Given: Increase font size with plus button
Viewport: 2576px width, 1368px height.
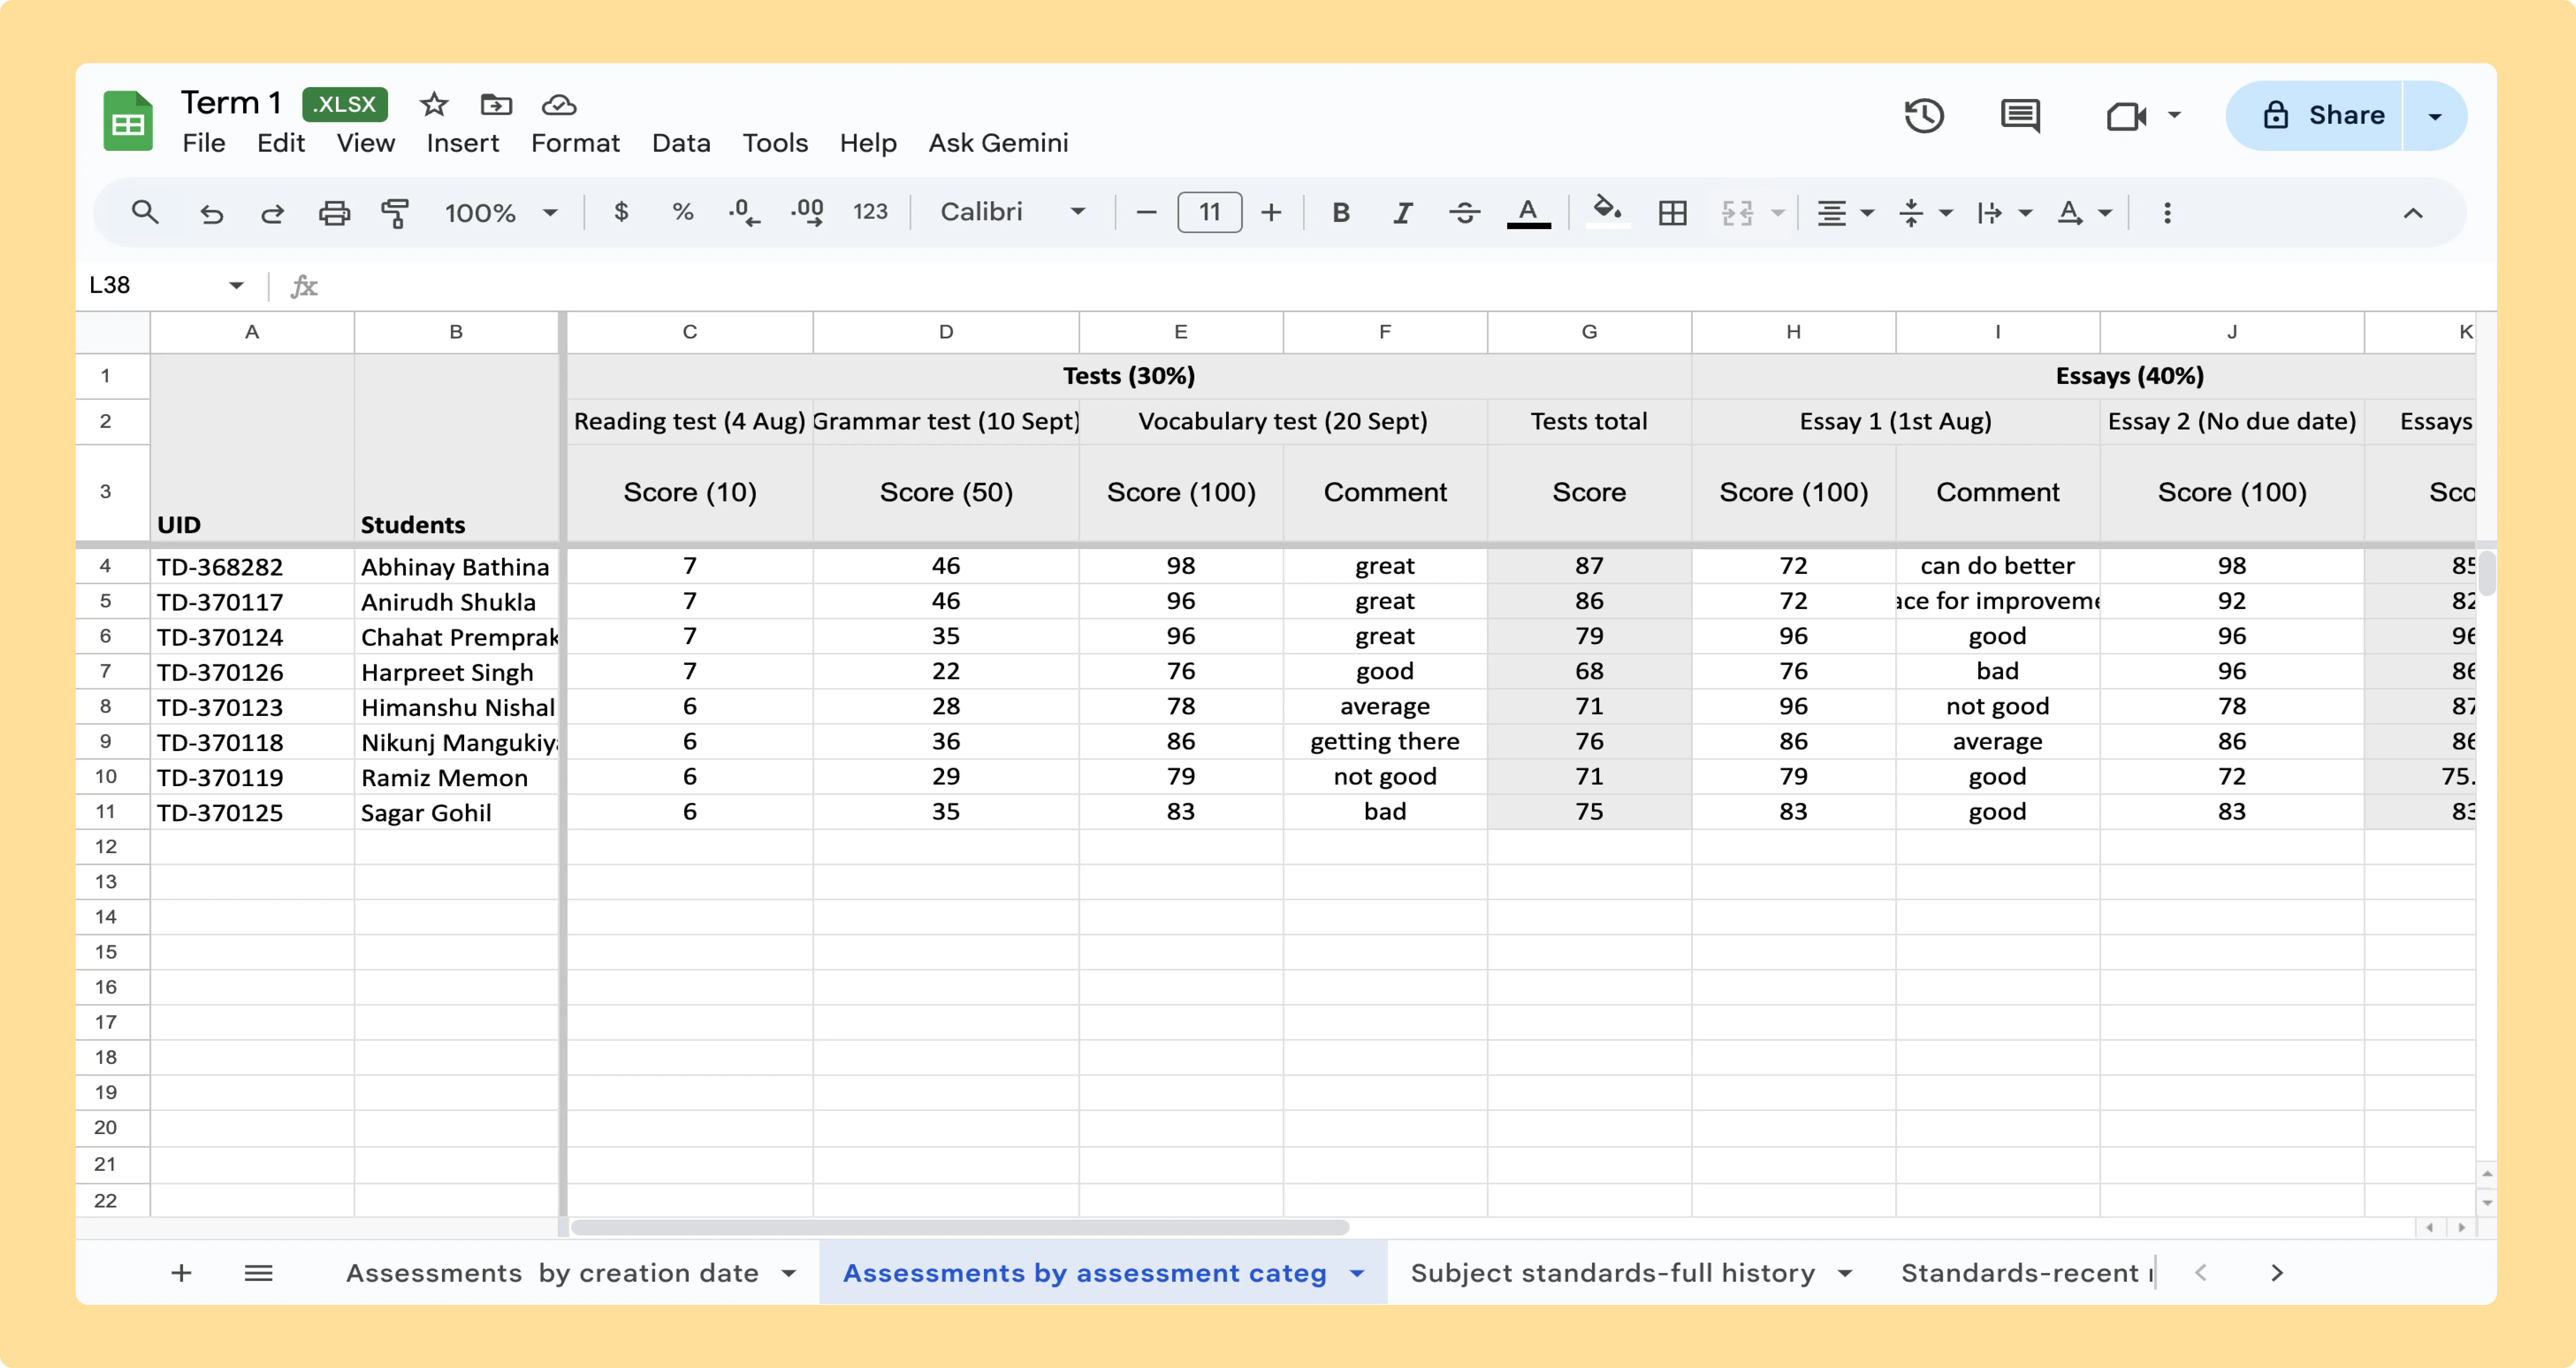Looking at the screenshot, I should [x=1271, y=212].
